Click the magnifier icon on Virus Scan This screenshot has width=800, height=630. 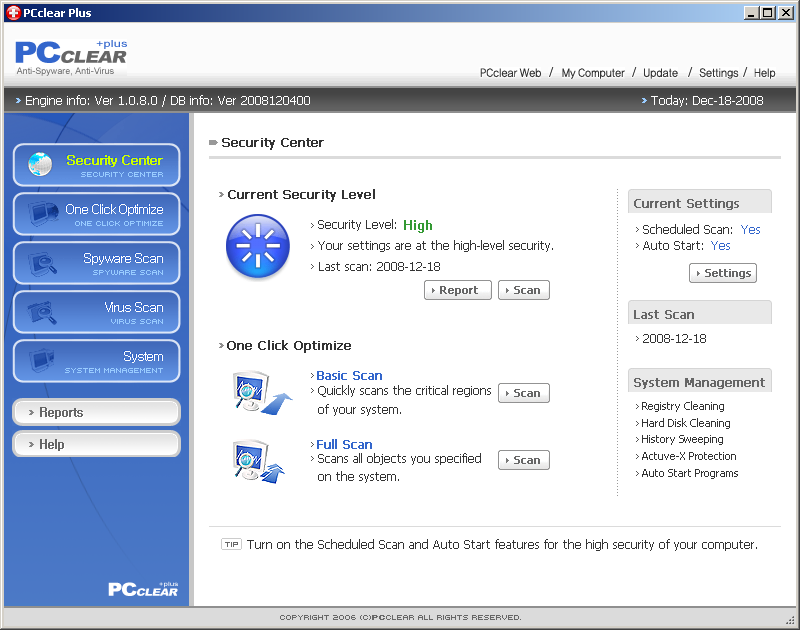coord(42,312)
